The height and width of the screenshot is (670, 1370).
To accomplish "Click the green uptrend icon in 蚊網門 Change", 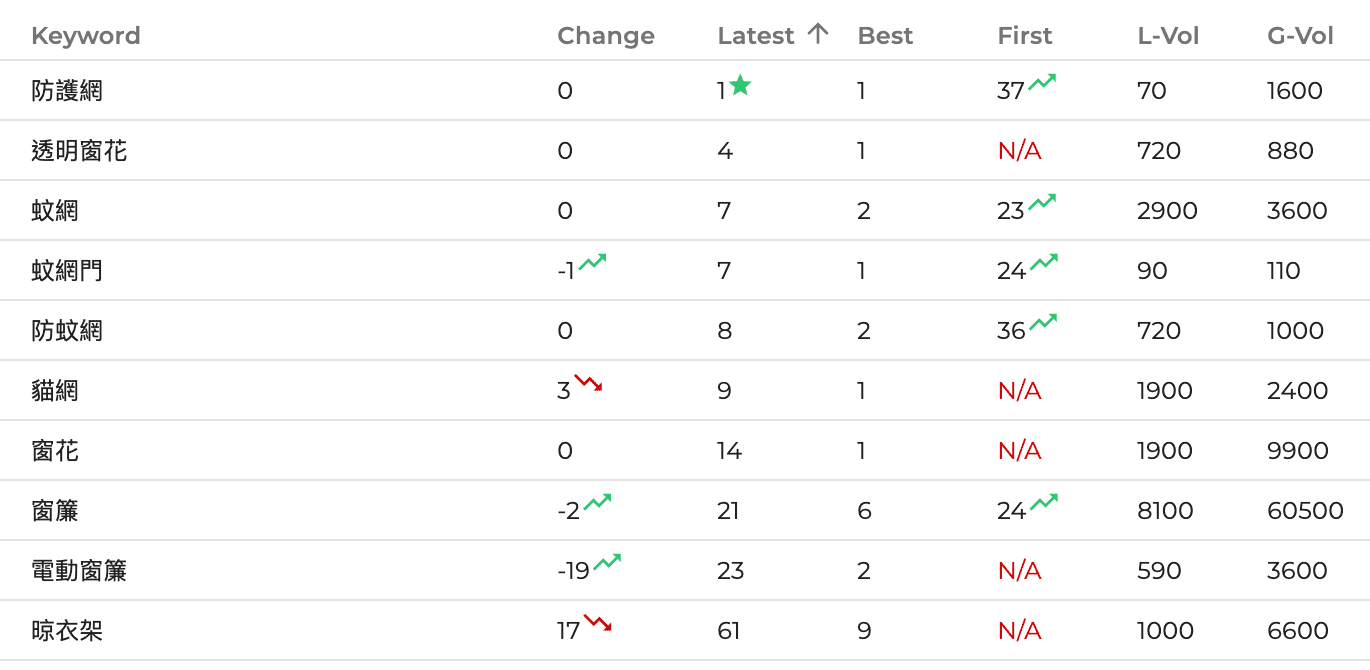I will pyautogui.click(x=592, y=263).
